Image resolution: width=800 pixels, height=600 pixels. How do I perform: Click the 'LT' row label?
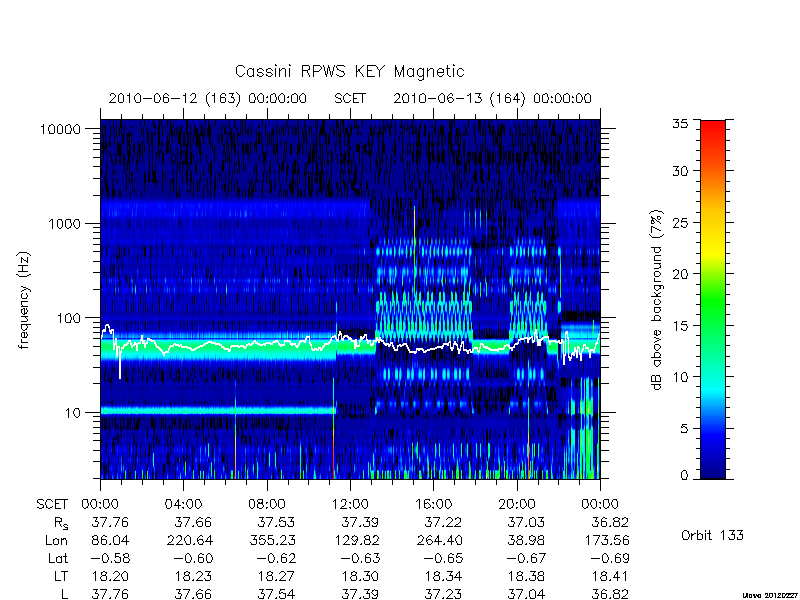coord(61,577)
